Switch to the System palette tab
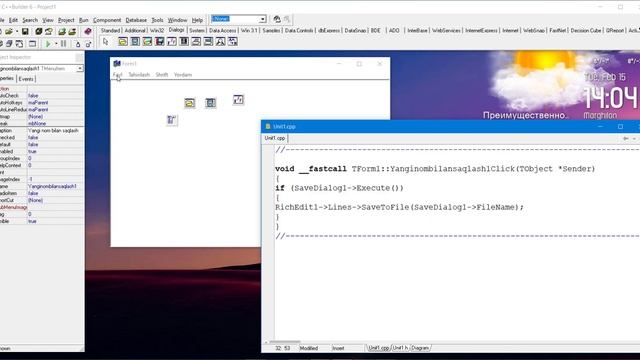This screenshot has width=640, height=360. 197,31
